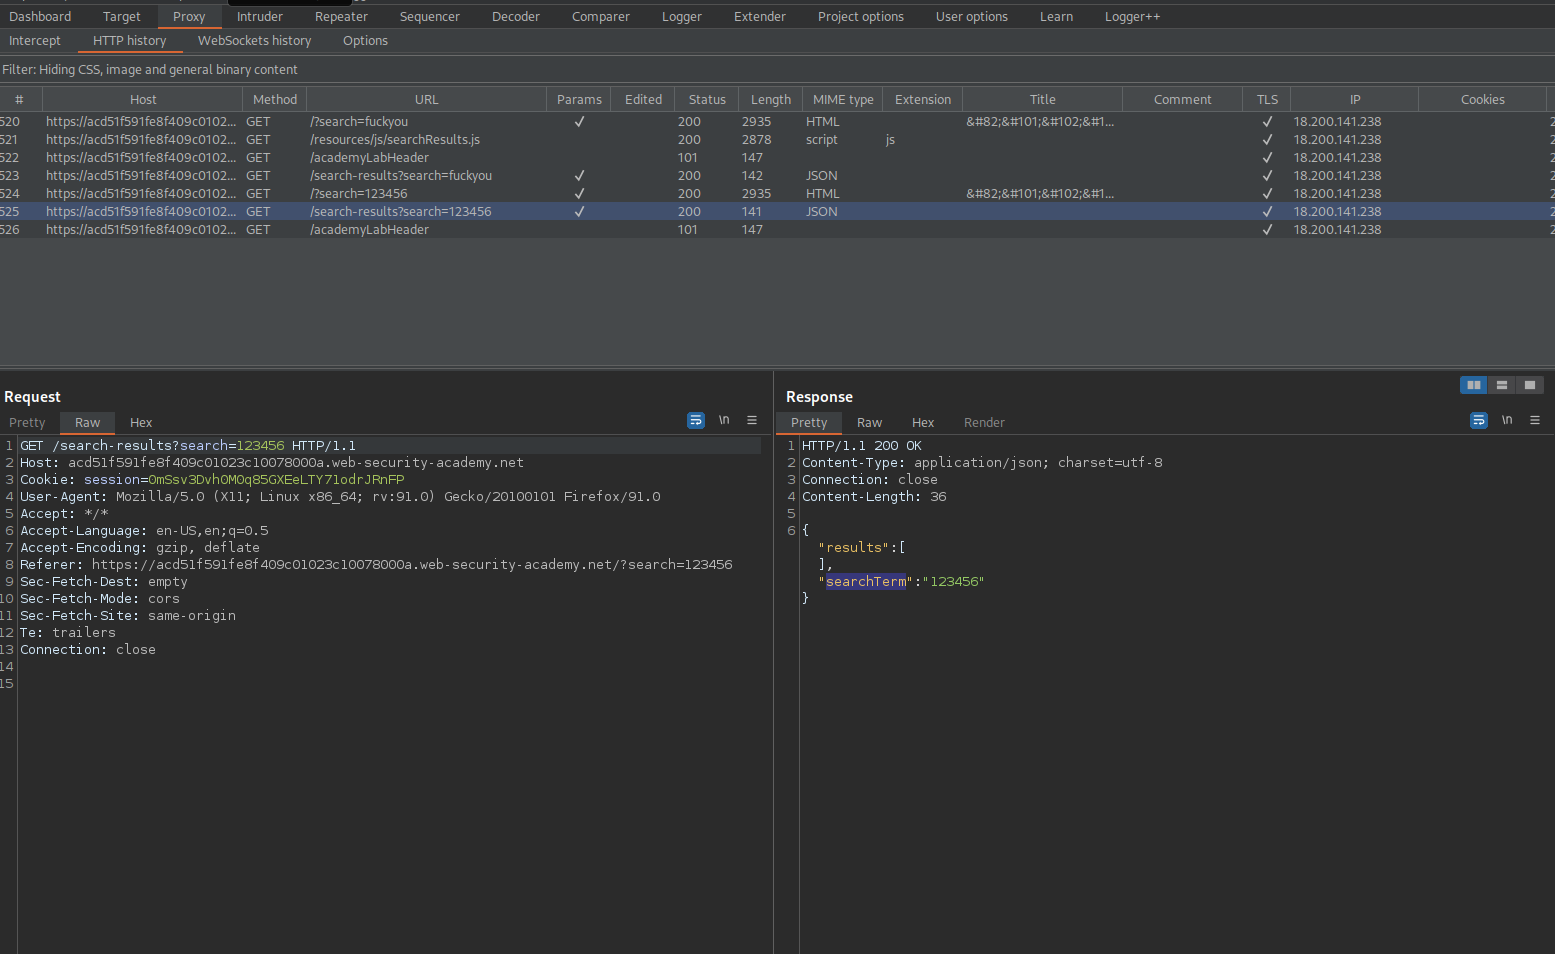Click the searchTerm key in response JSON
The width and height of the screenshot is (1555, 954).
(x=866, y=582)
